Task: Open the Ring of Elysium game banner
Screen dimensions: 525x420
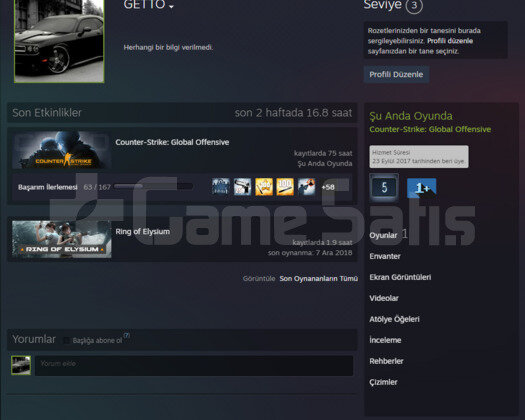Action: click(62, 239)
